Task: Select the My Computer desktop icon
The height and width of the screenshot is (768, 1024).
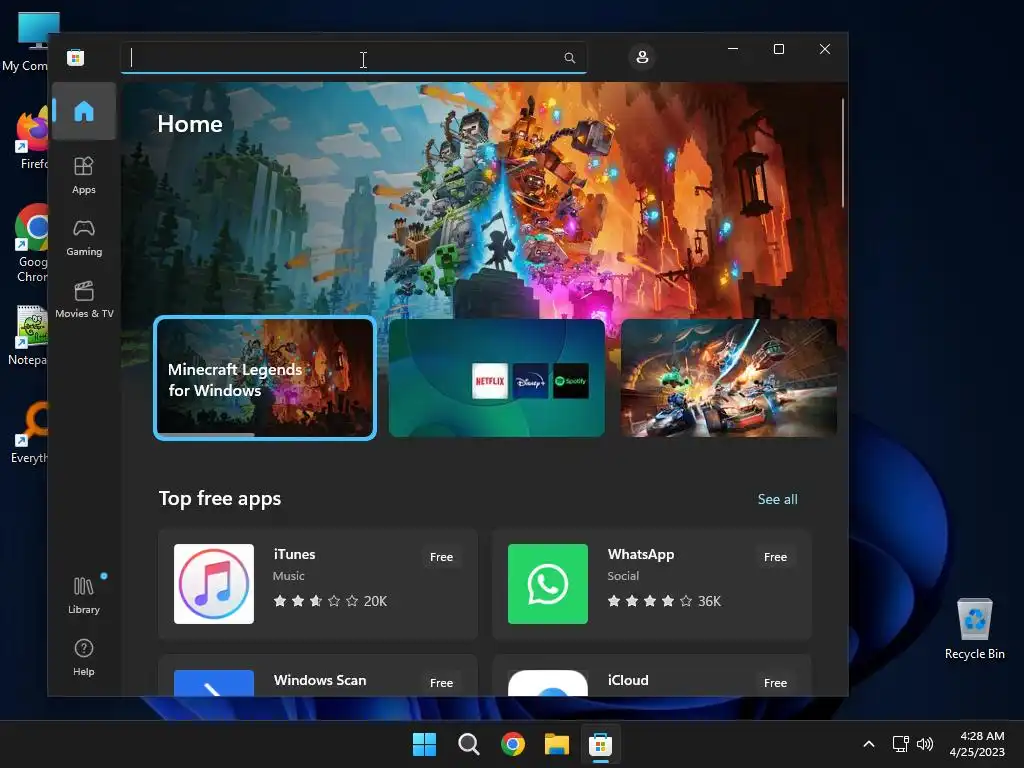Action: (26, 42)
